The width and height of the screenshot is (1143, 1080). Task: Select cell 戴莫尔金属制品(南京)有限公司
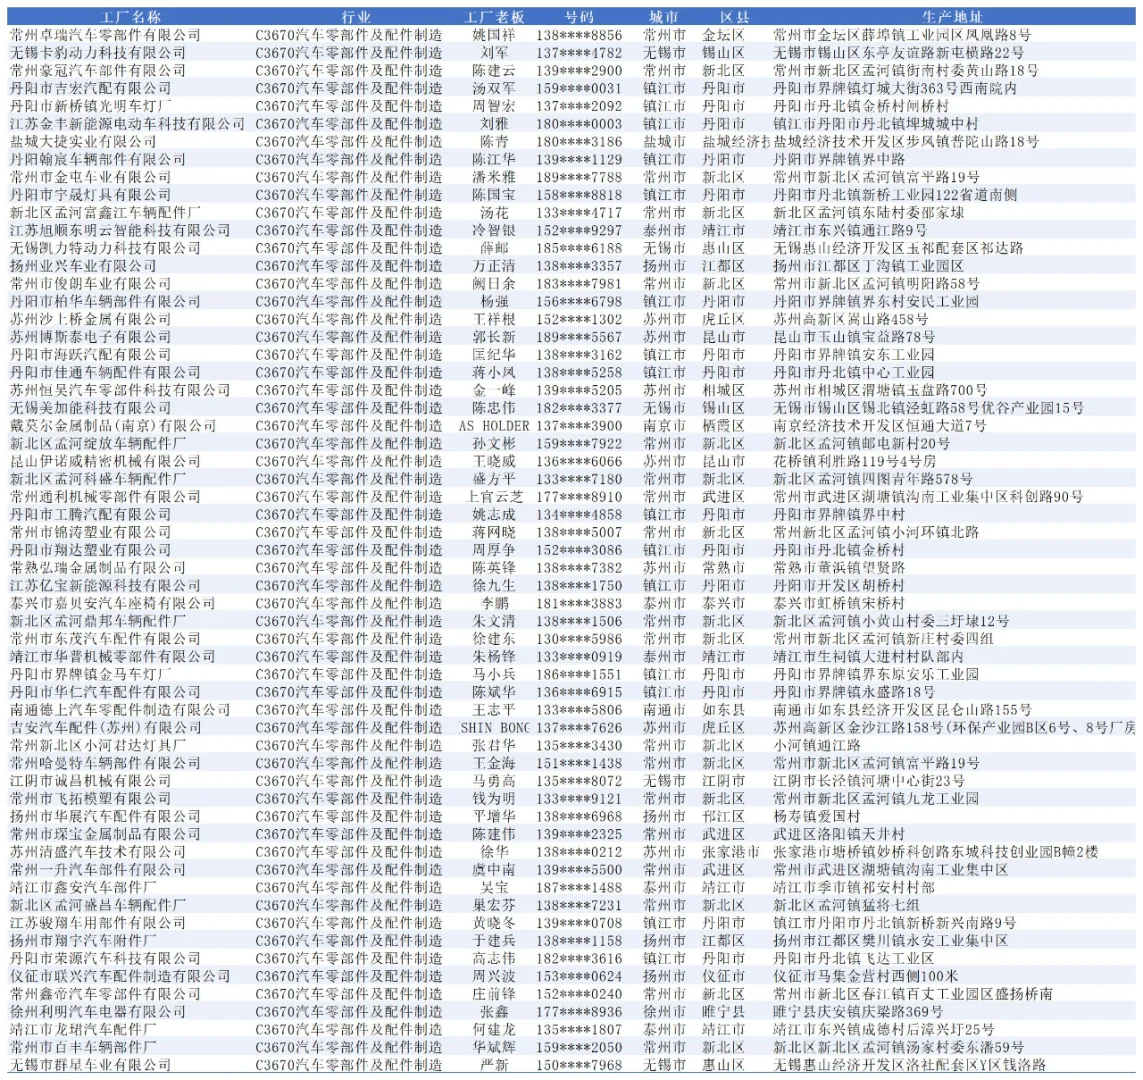point(113,426)
